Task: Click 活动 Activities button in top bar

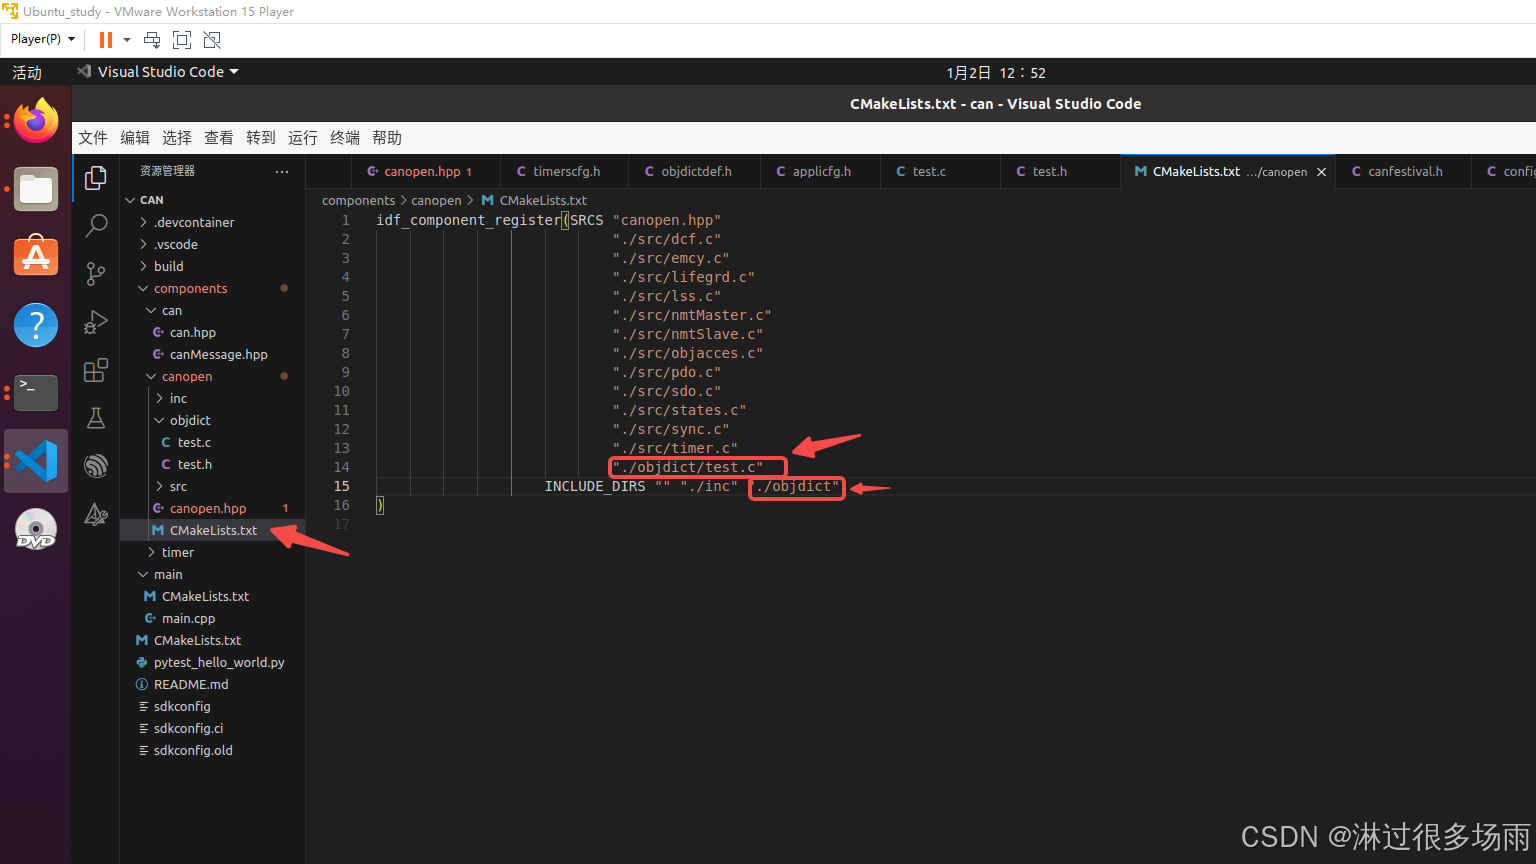Action: [x=27, y=72]
